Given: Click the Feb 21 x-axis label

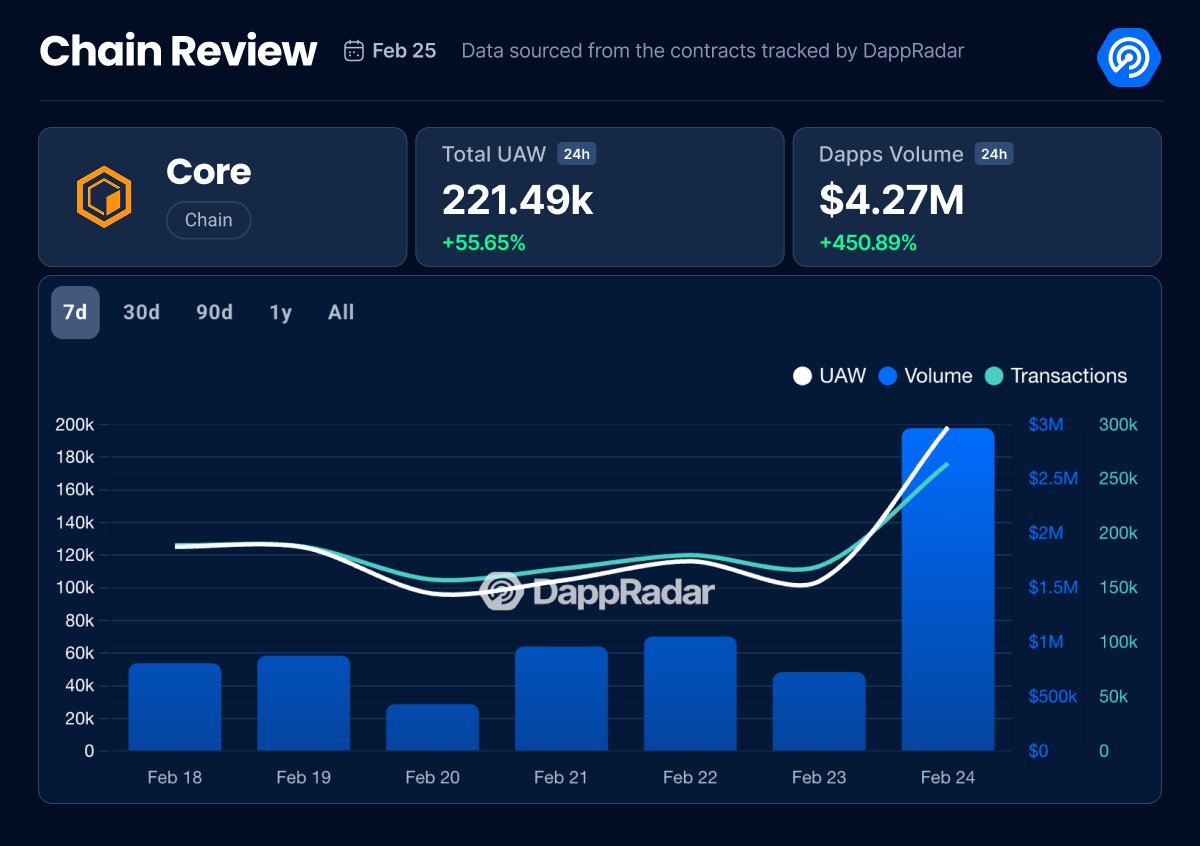Looking at the screenshot, I should (562, 777).
